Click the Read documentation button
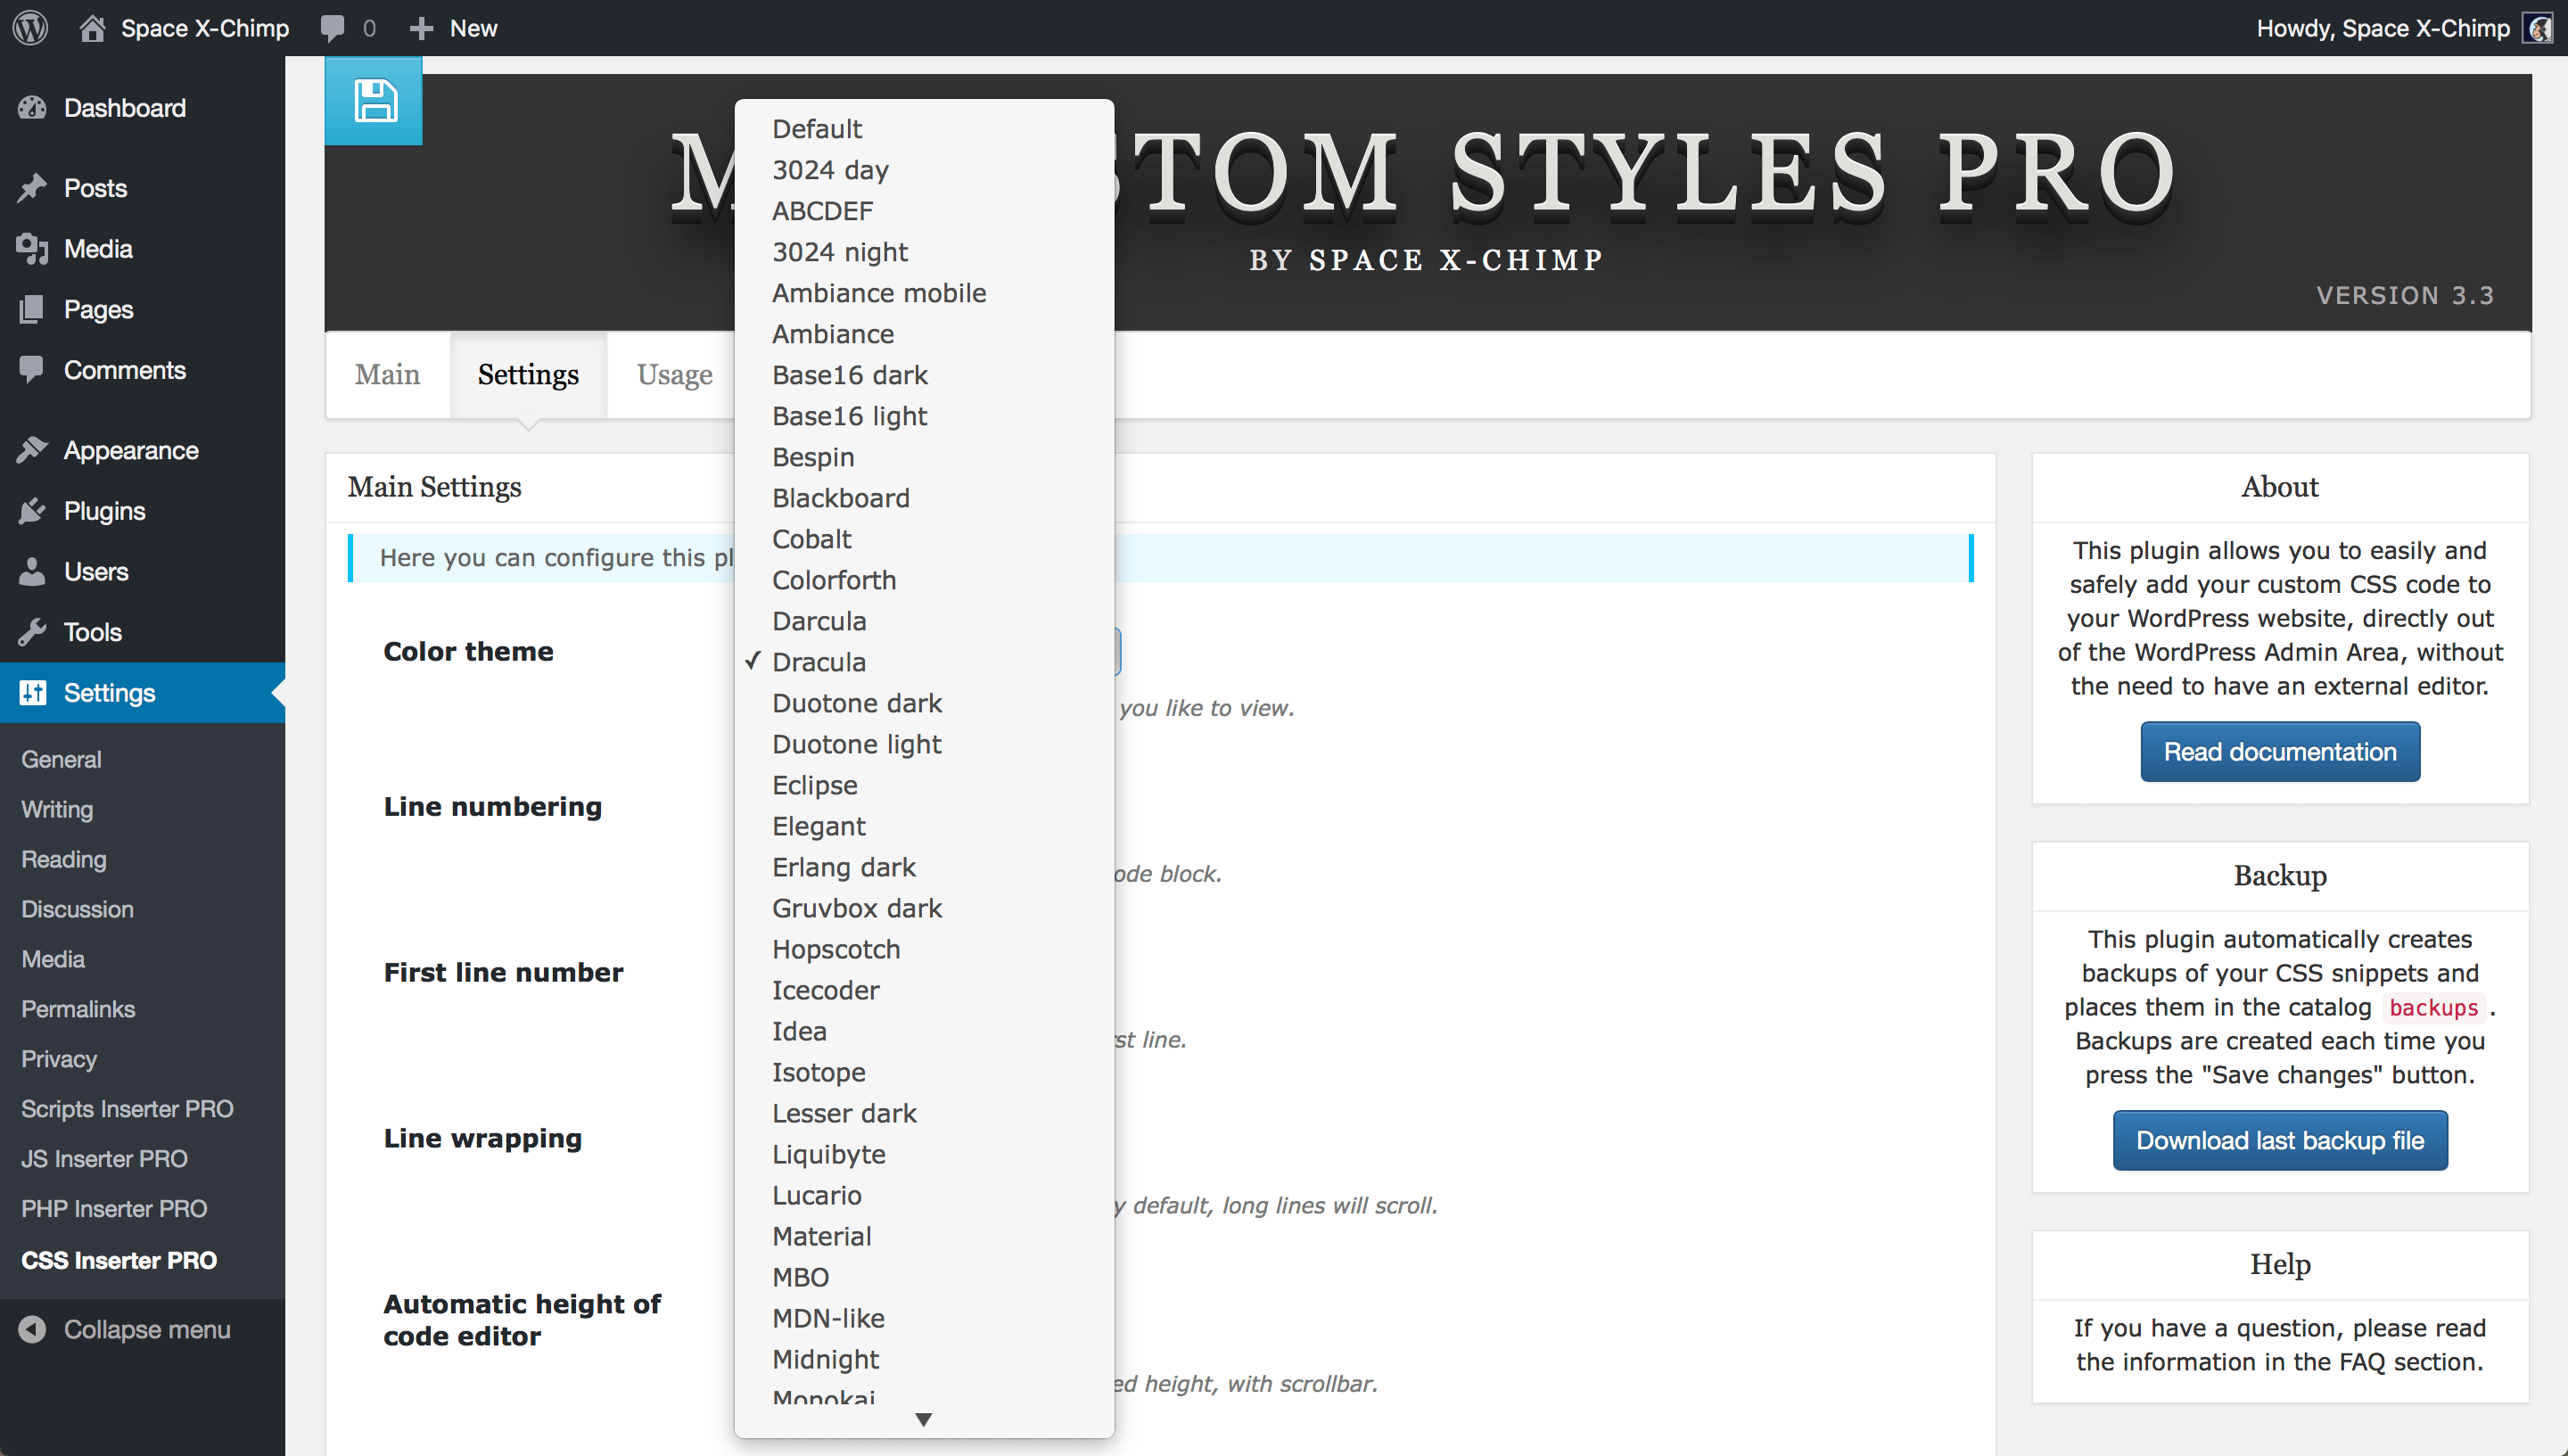2568x1456 pixels. point(2279,751)
